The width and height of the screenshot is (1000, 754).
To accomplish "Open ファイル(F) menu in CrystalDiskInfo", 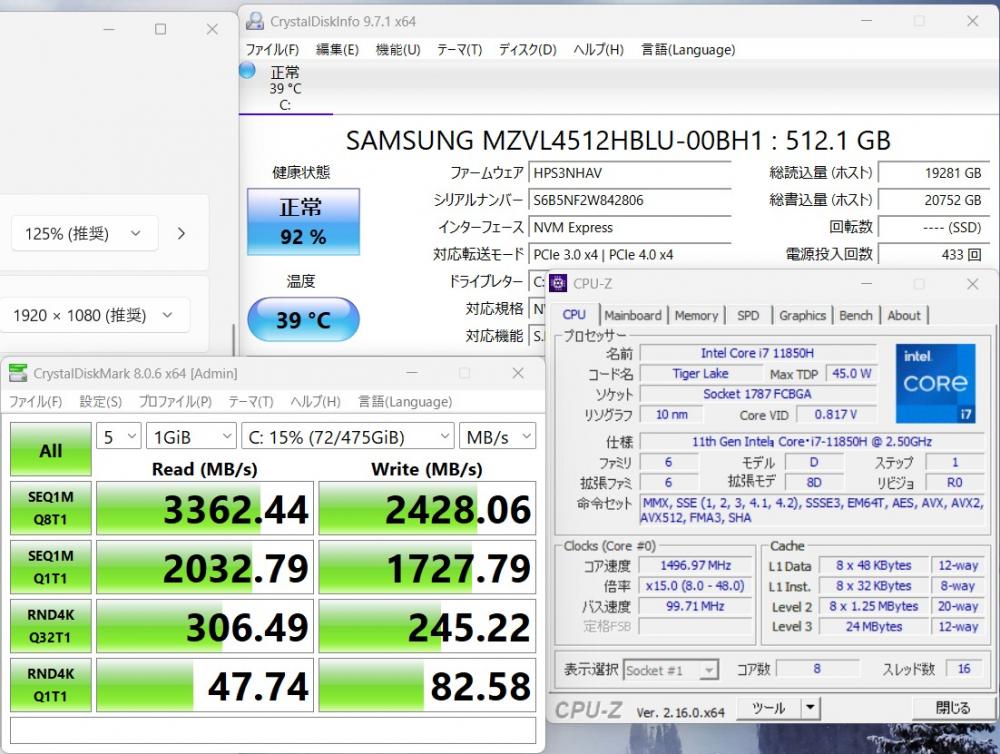I will click(x=272, y=50).
